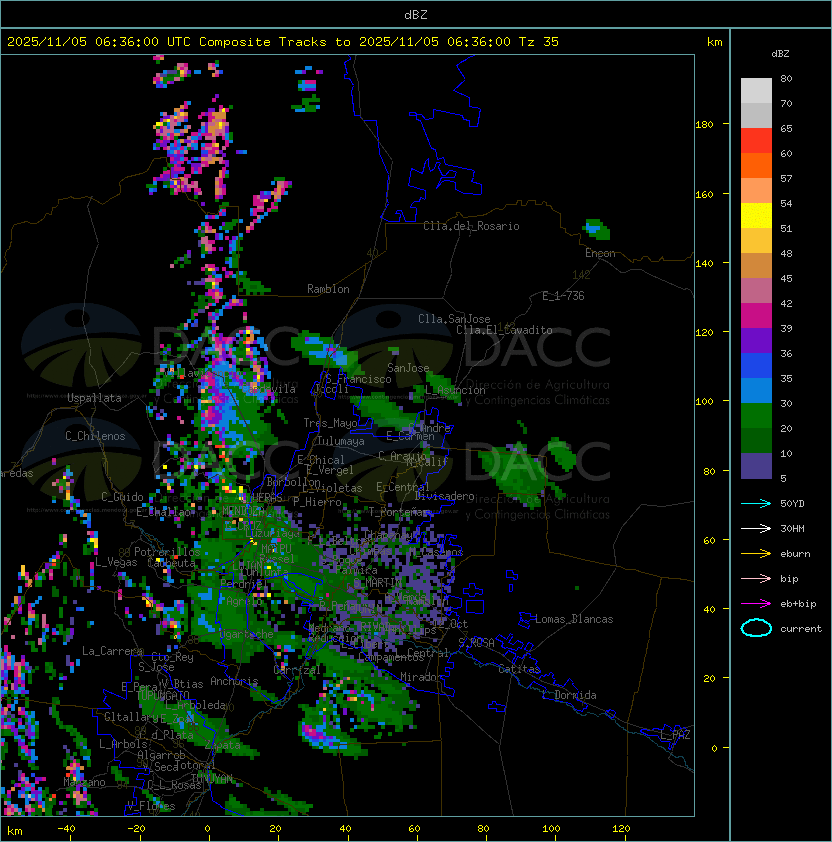The image size is (832, 842).
Task: Click the 'Tulumaya' place label
Action: (x=341, y=441)
